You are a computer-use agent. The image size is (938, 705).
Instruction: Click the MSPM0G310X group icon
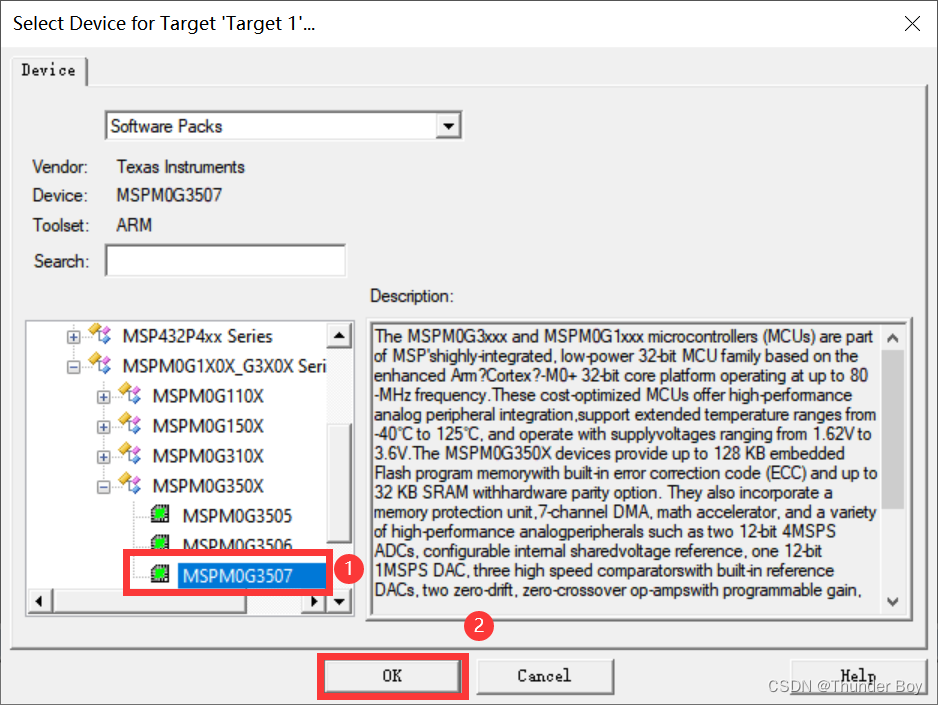pyautogui.click(x=130, y=453)
